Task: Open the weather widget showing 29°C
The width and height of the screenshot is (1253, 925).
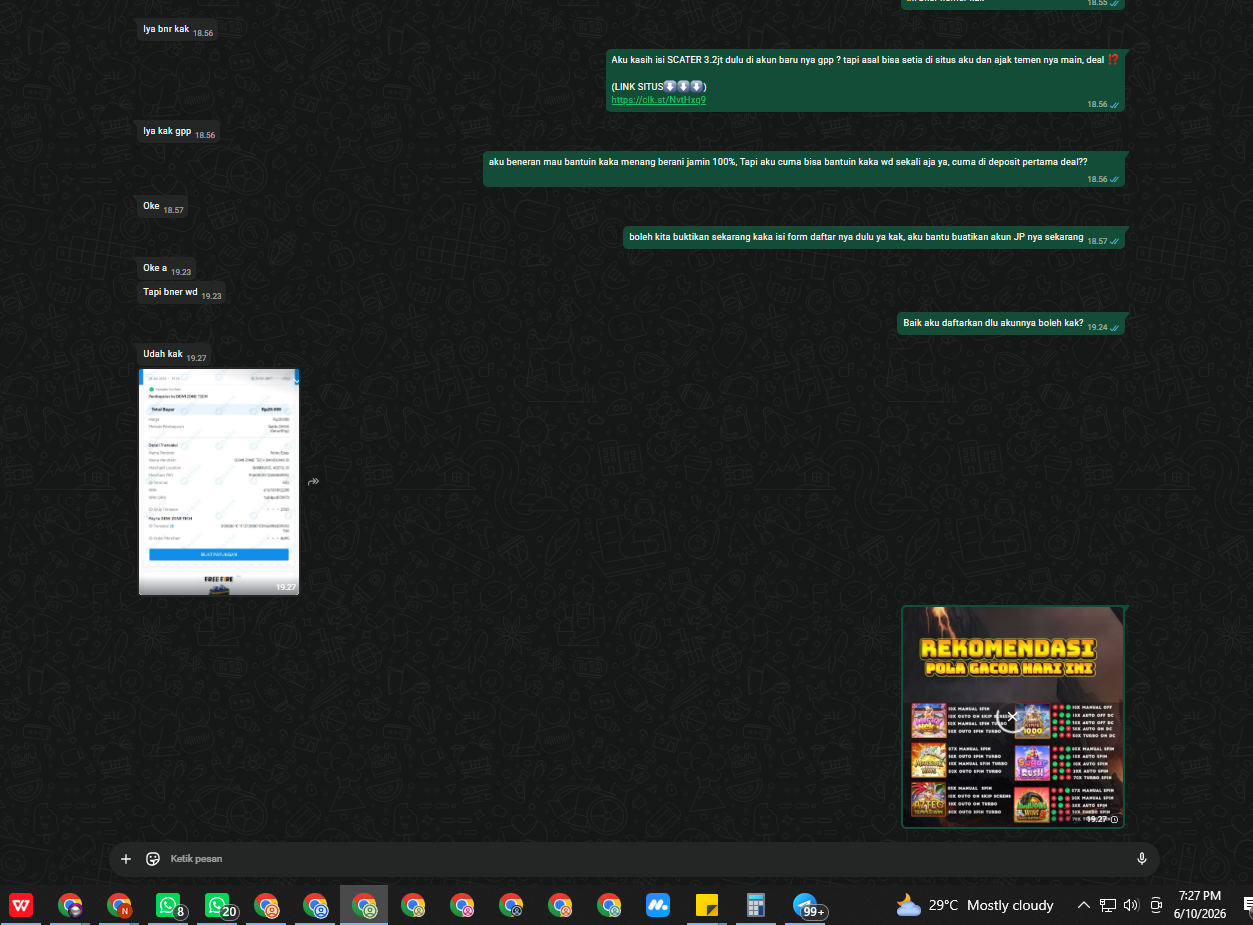Action: point(975,906)
